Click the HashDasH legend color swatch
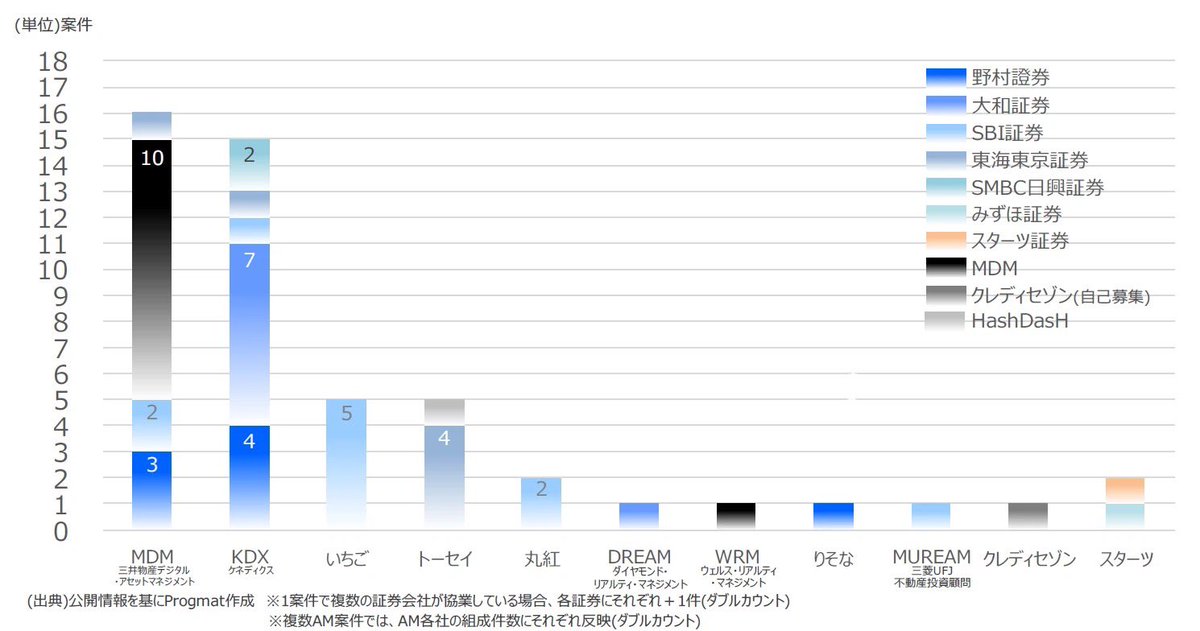Screen dimensions: 1200x631 [x=945, y=321]
